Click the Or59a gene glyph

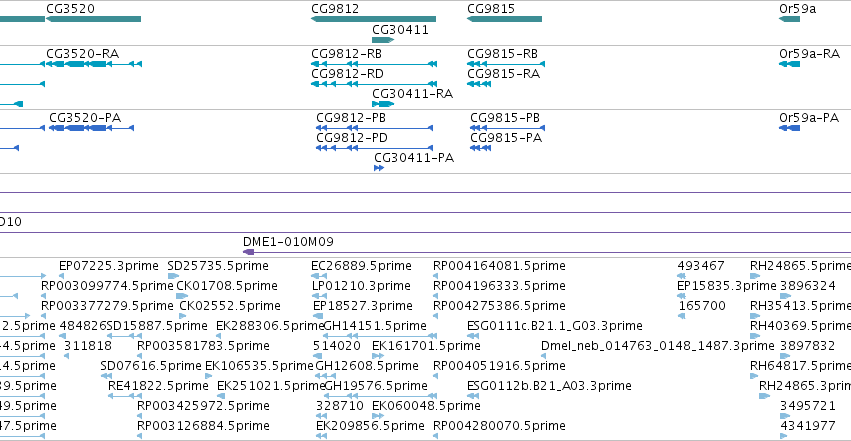click(790, 19)
